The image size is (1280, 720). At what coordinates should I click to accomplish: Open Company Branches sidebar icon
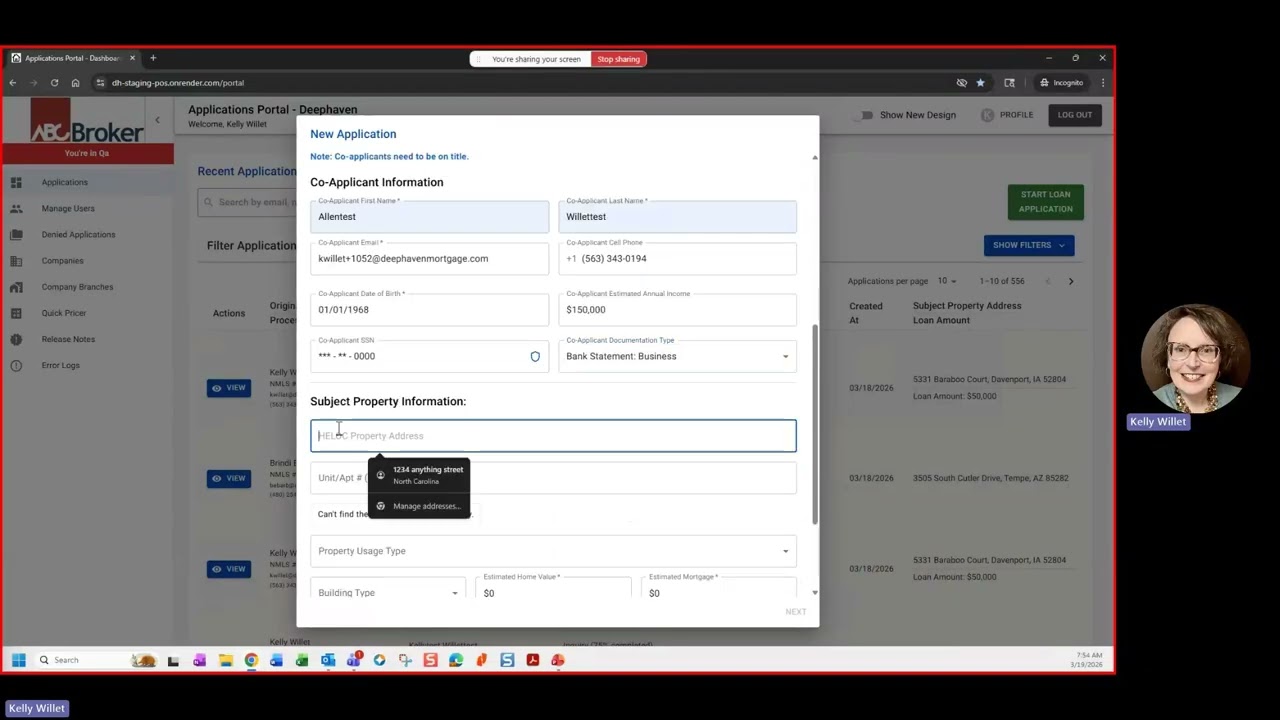pos(16,287)
